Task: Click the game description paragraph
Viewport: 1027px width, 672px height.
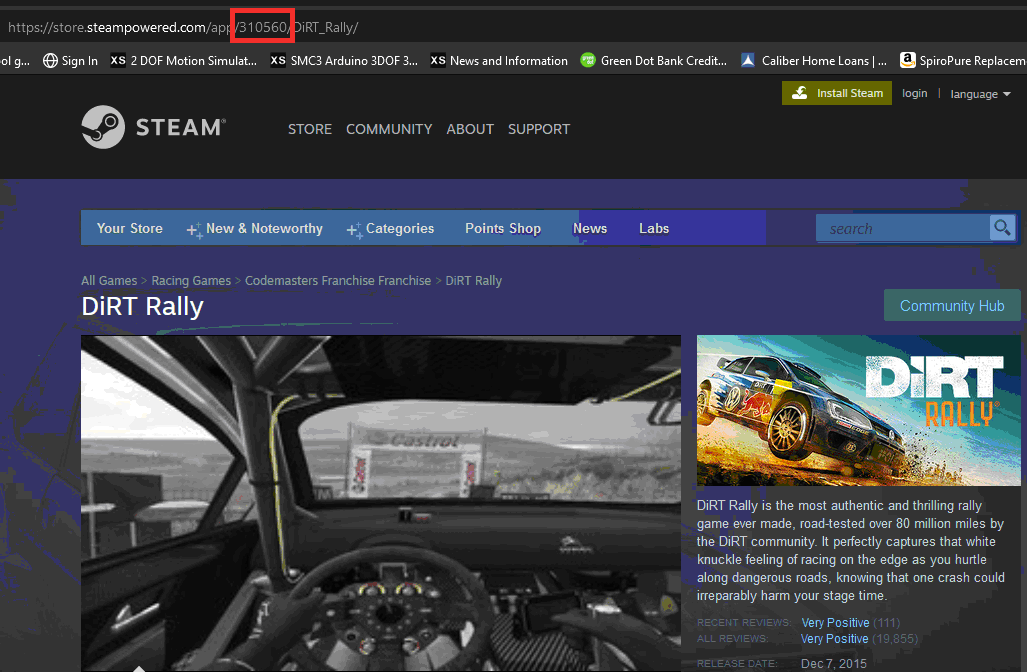Action: point(851,550)
